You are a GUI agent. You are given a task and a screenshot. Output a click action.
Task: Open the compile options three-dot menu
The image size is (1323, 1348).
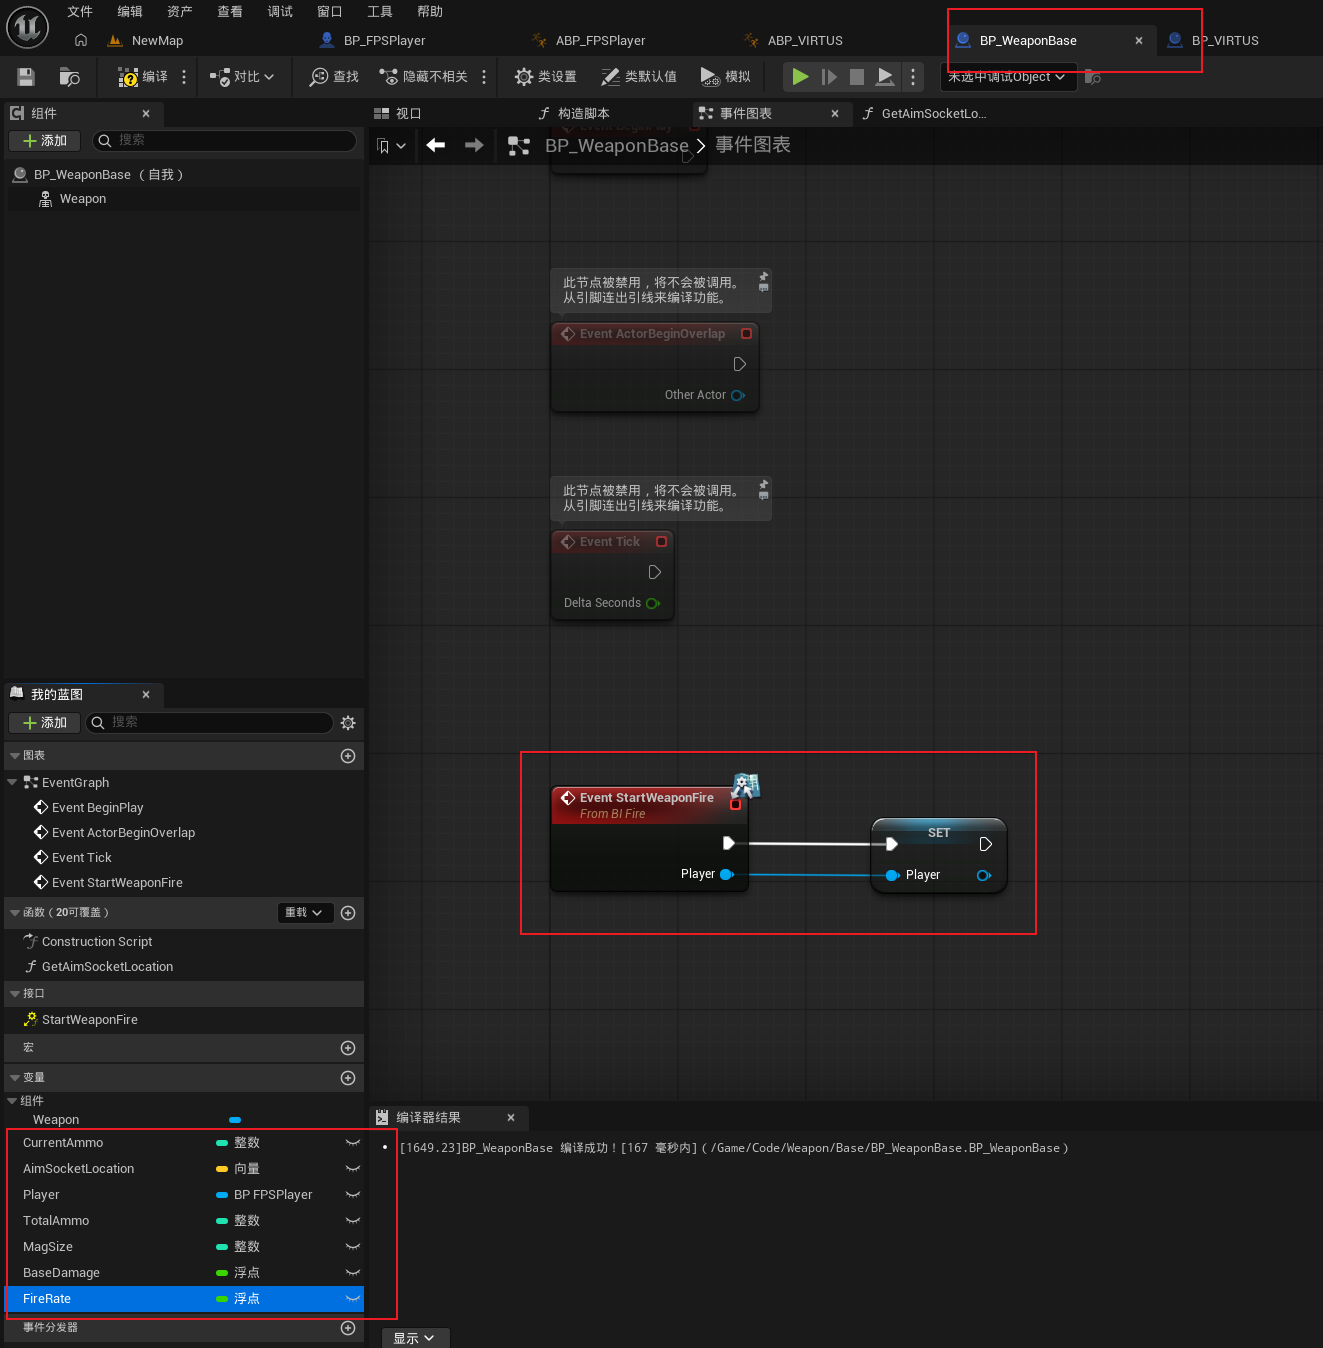point(184,77)
